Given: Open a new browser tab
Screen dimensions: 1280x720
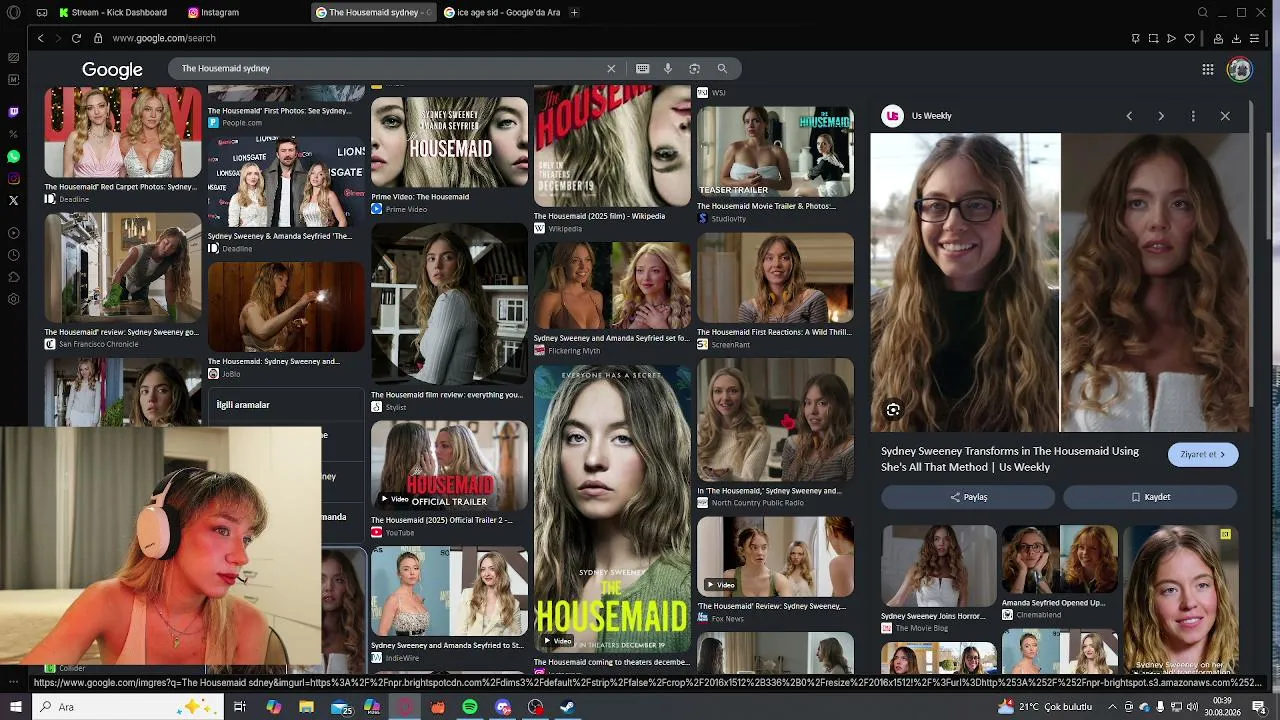Looking at the screenshot, I should click(574, 12).
